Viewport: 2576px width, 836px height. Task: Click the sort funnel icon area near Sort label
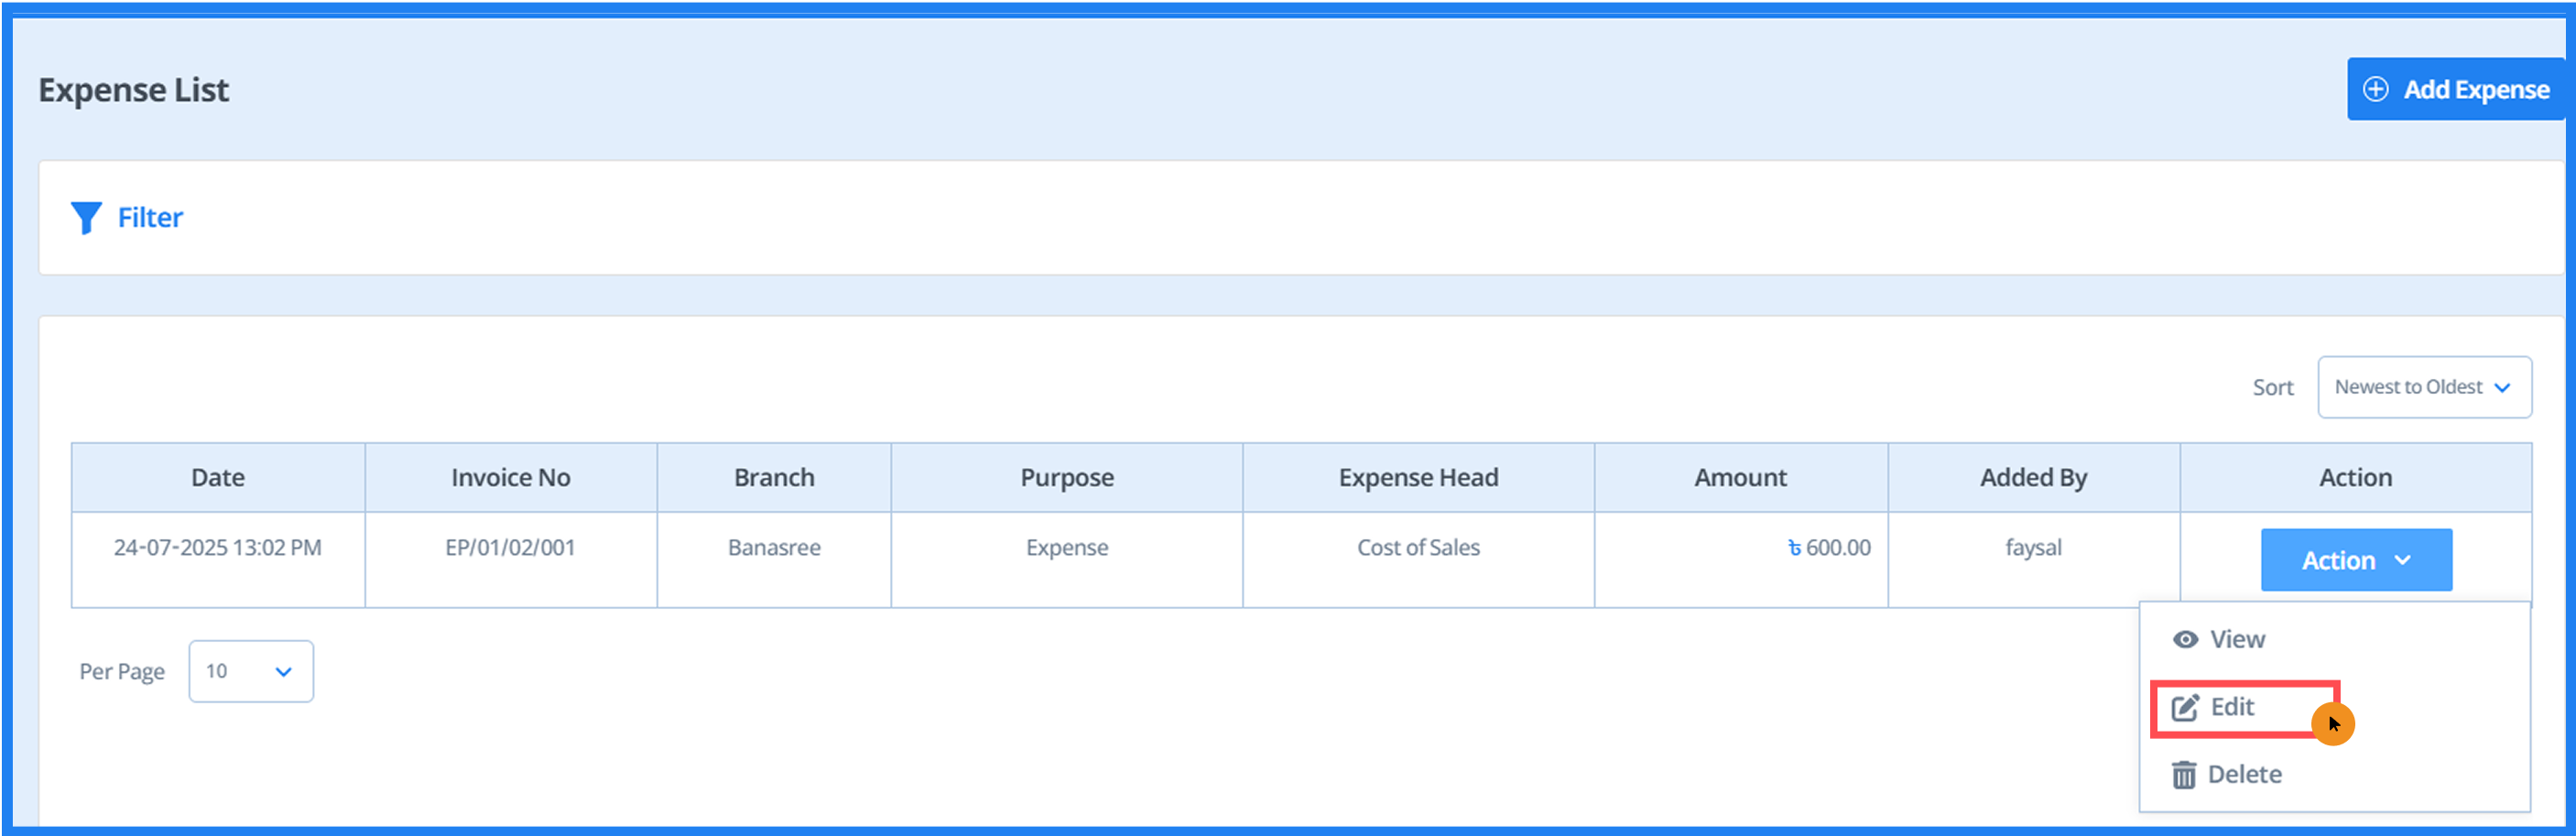coord(2272,387)
